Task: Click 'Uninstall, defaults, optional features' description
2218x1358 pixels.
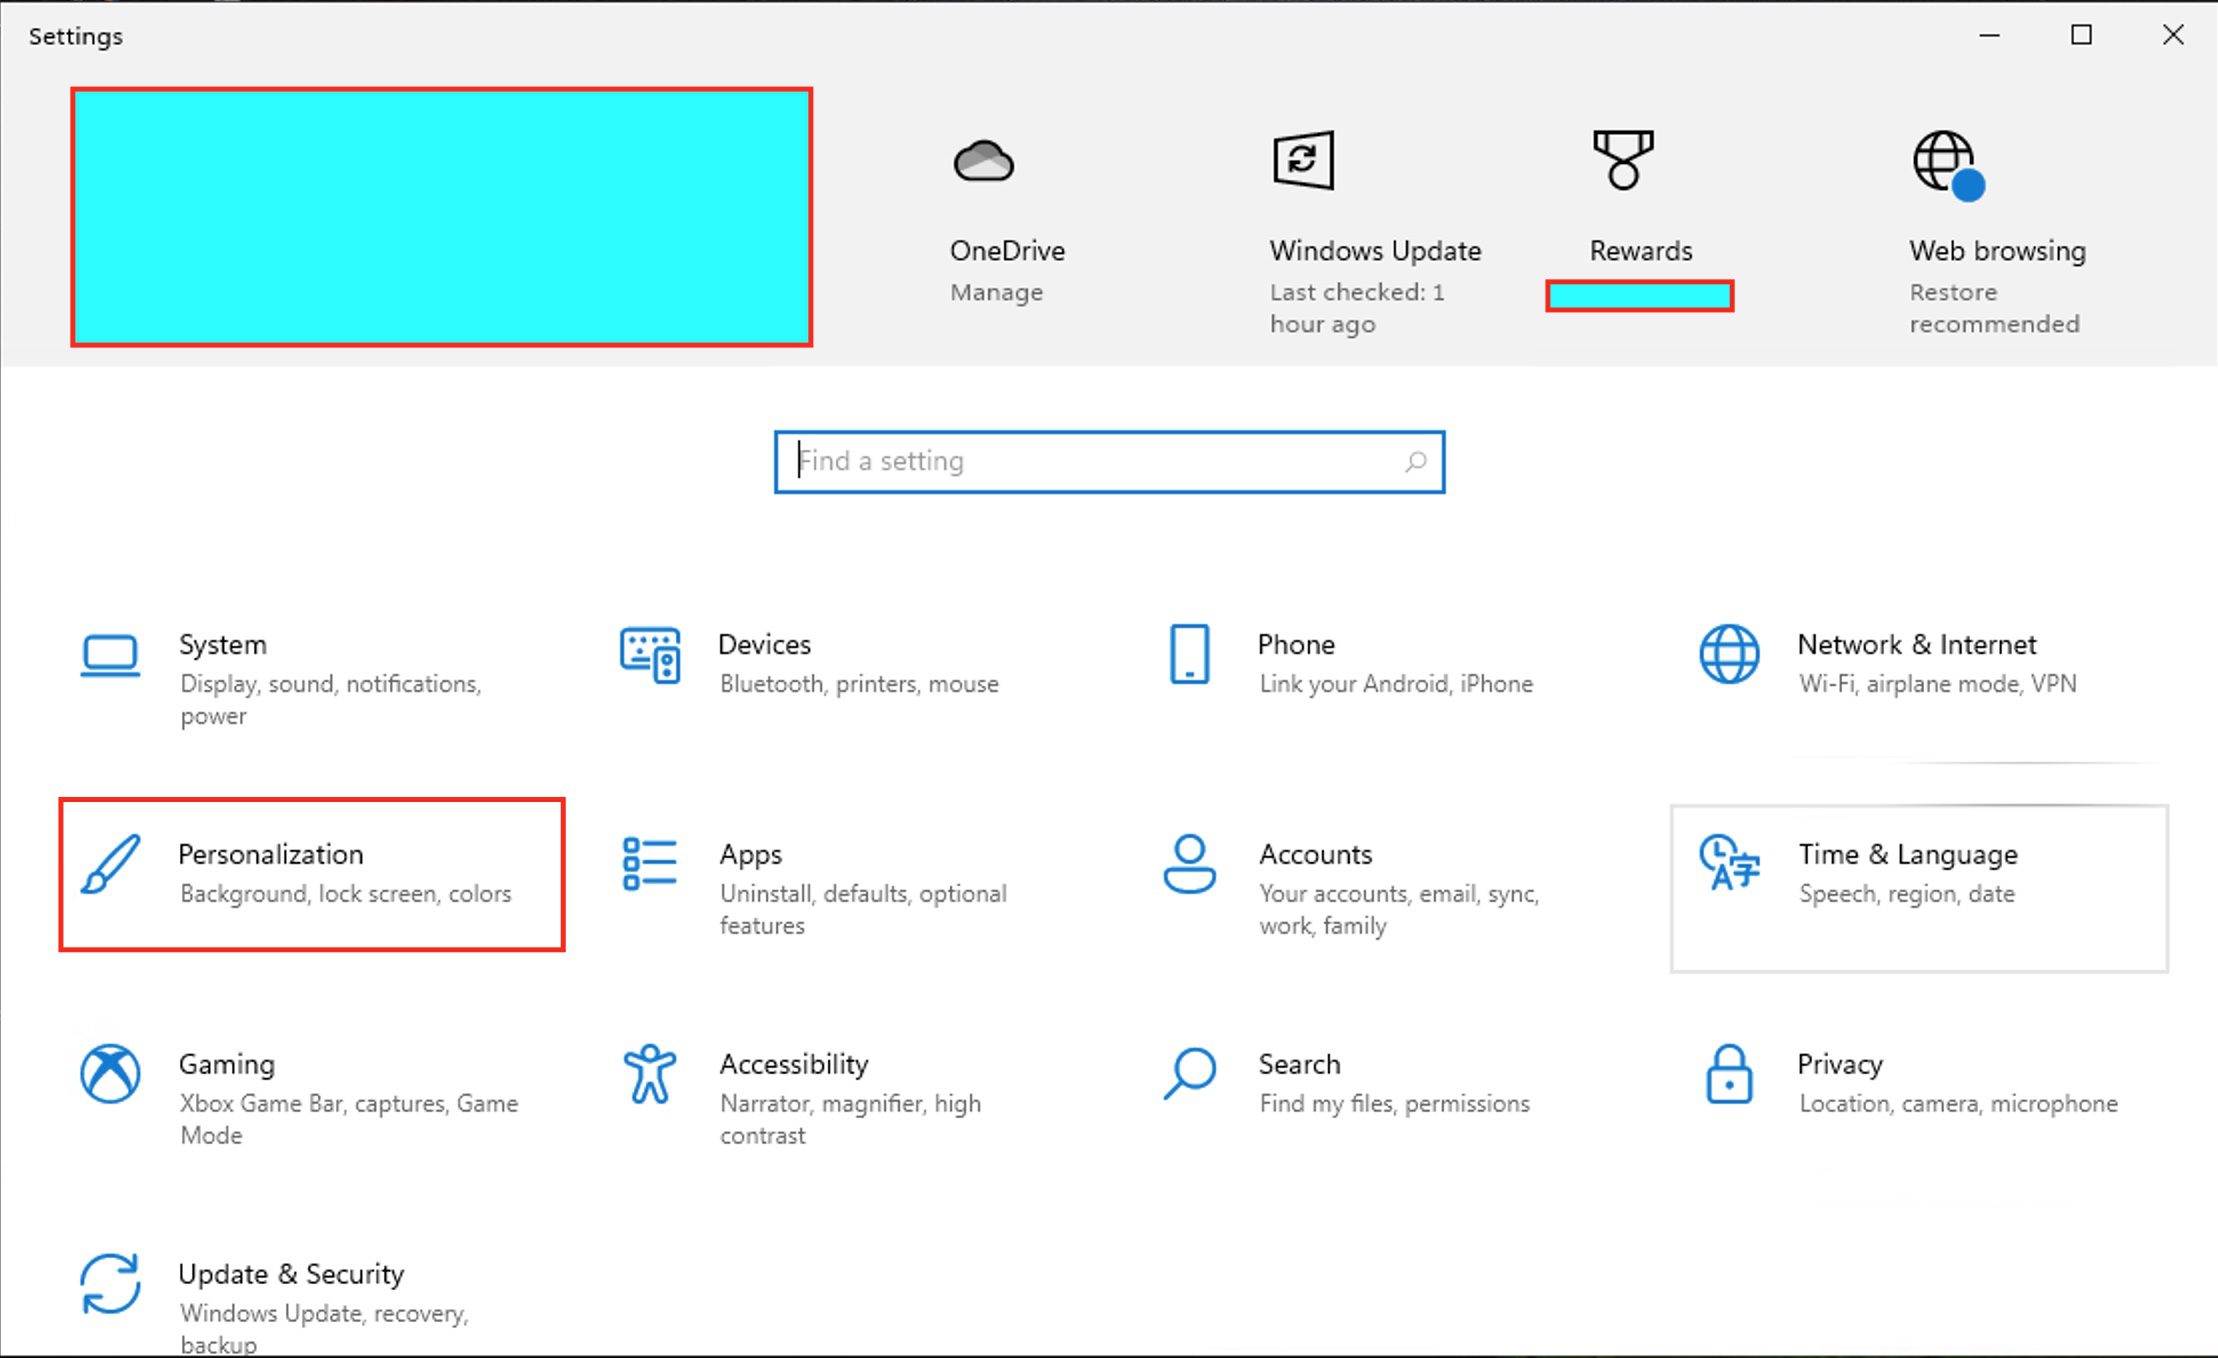Action: (863, 910)
